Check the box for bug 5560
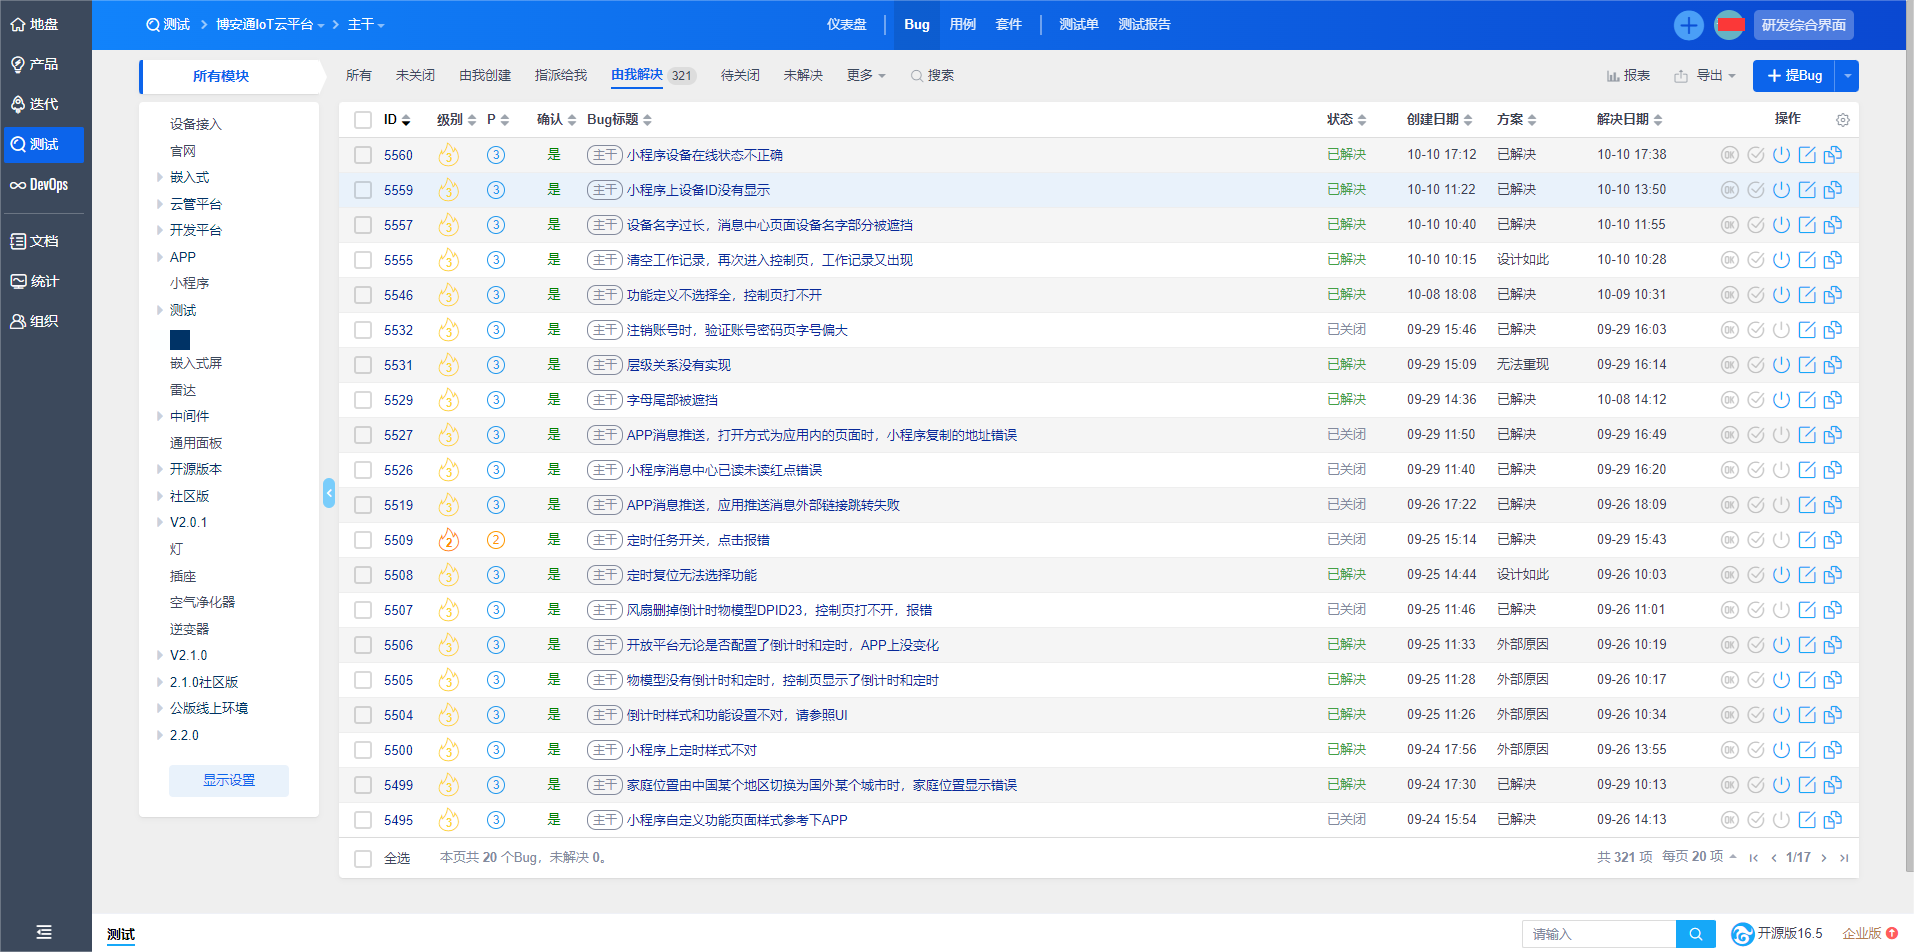The width and height of the screenshot is (1914, 952). pos(363,155)
